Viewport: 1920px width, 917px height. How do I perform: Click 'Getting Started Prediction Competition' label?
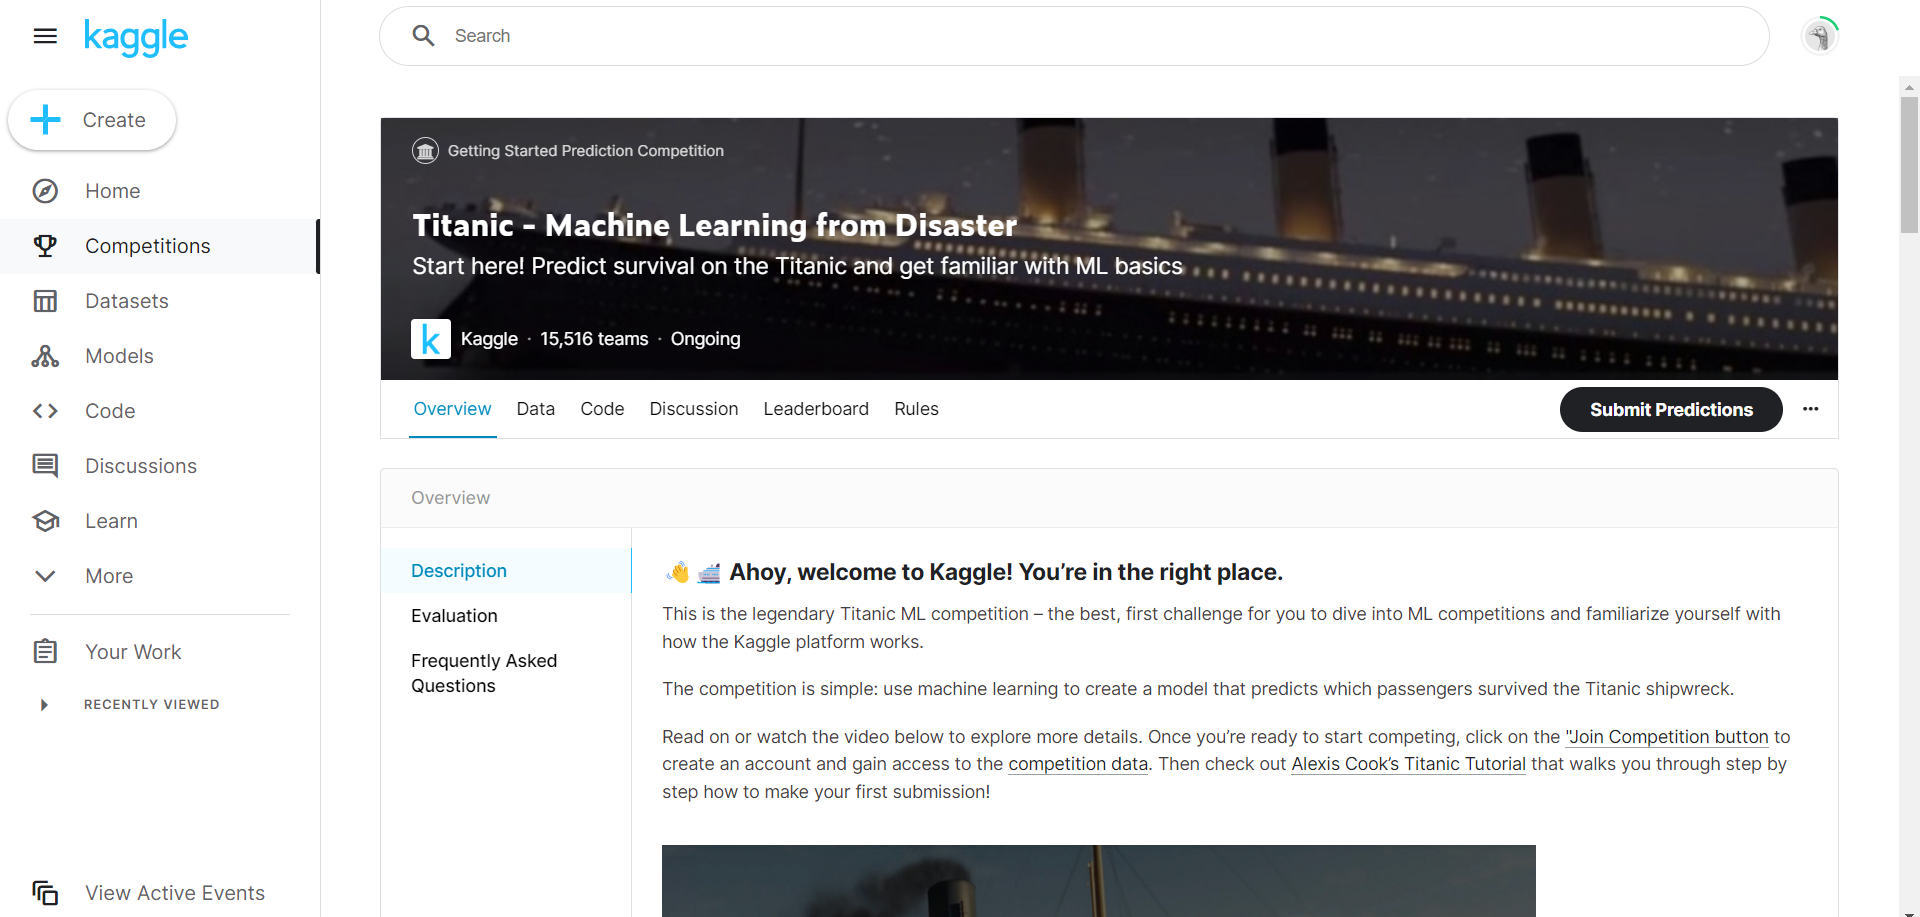pyautogui.click(x=586, y=151)
